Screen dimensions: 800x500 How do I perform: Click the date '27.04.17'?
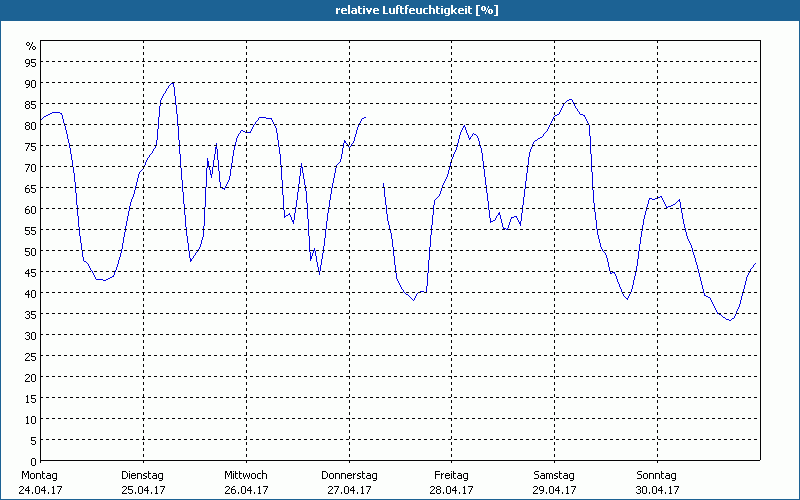[349, 490]
